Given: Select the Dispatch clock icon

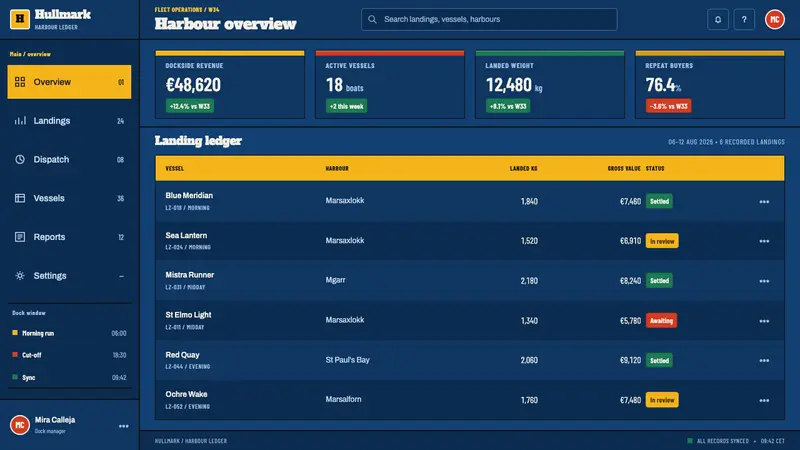Looking at the screenshot, I should [20, 159].
